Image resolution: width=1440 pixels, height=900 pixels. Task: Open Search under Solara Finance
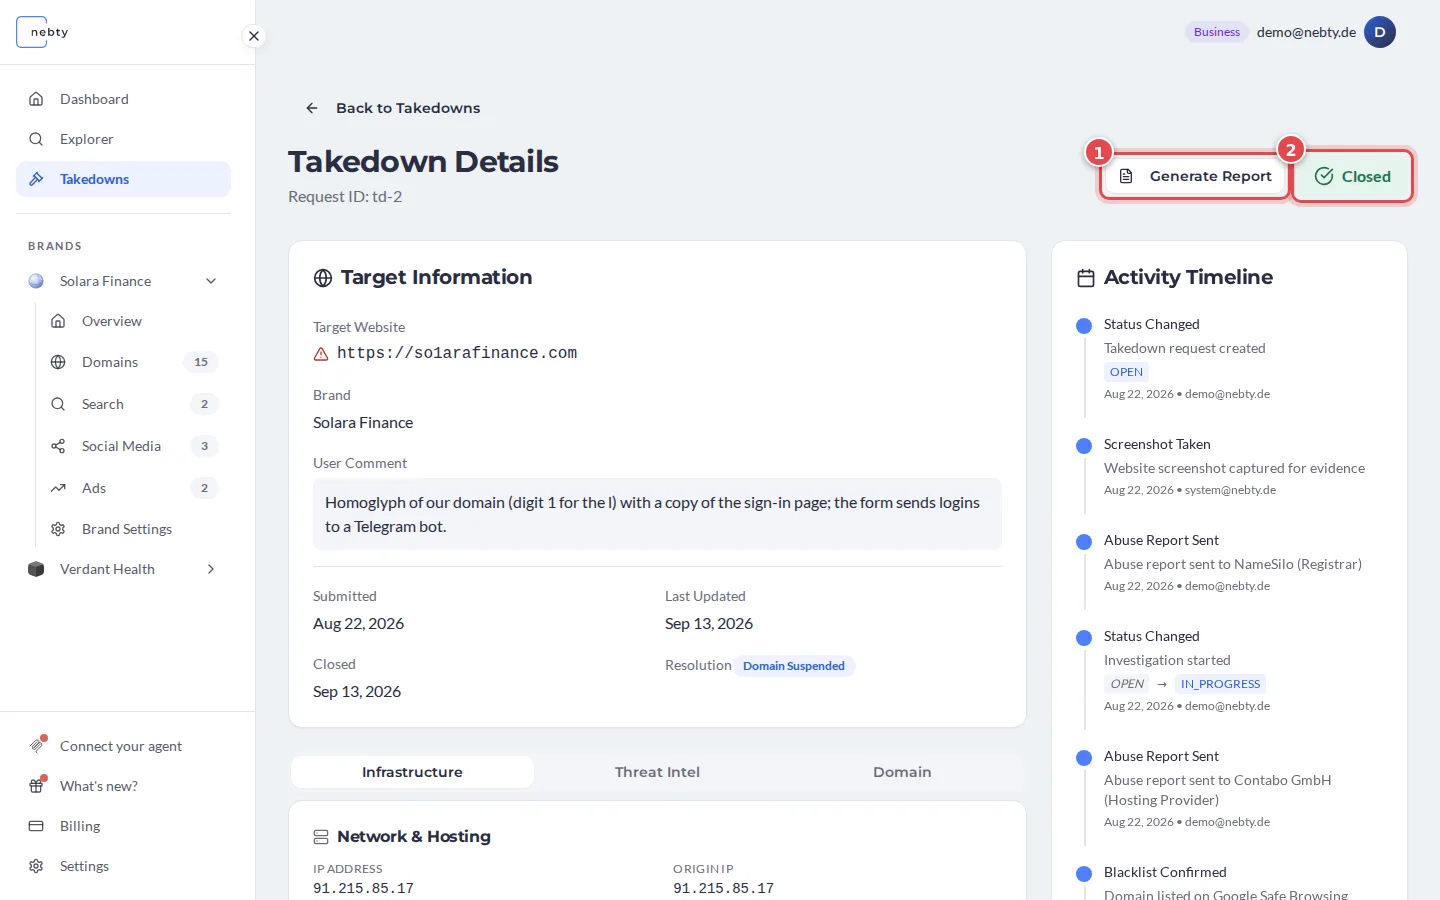click(x=134, y=404)
